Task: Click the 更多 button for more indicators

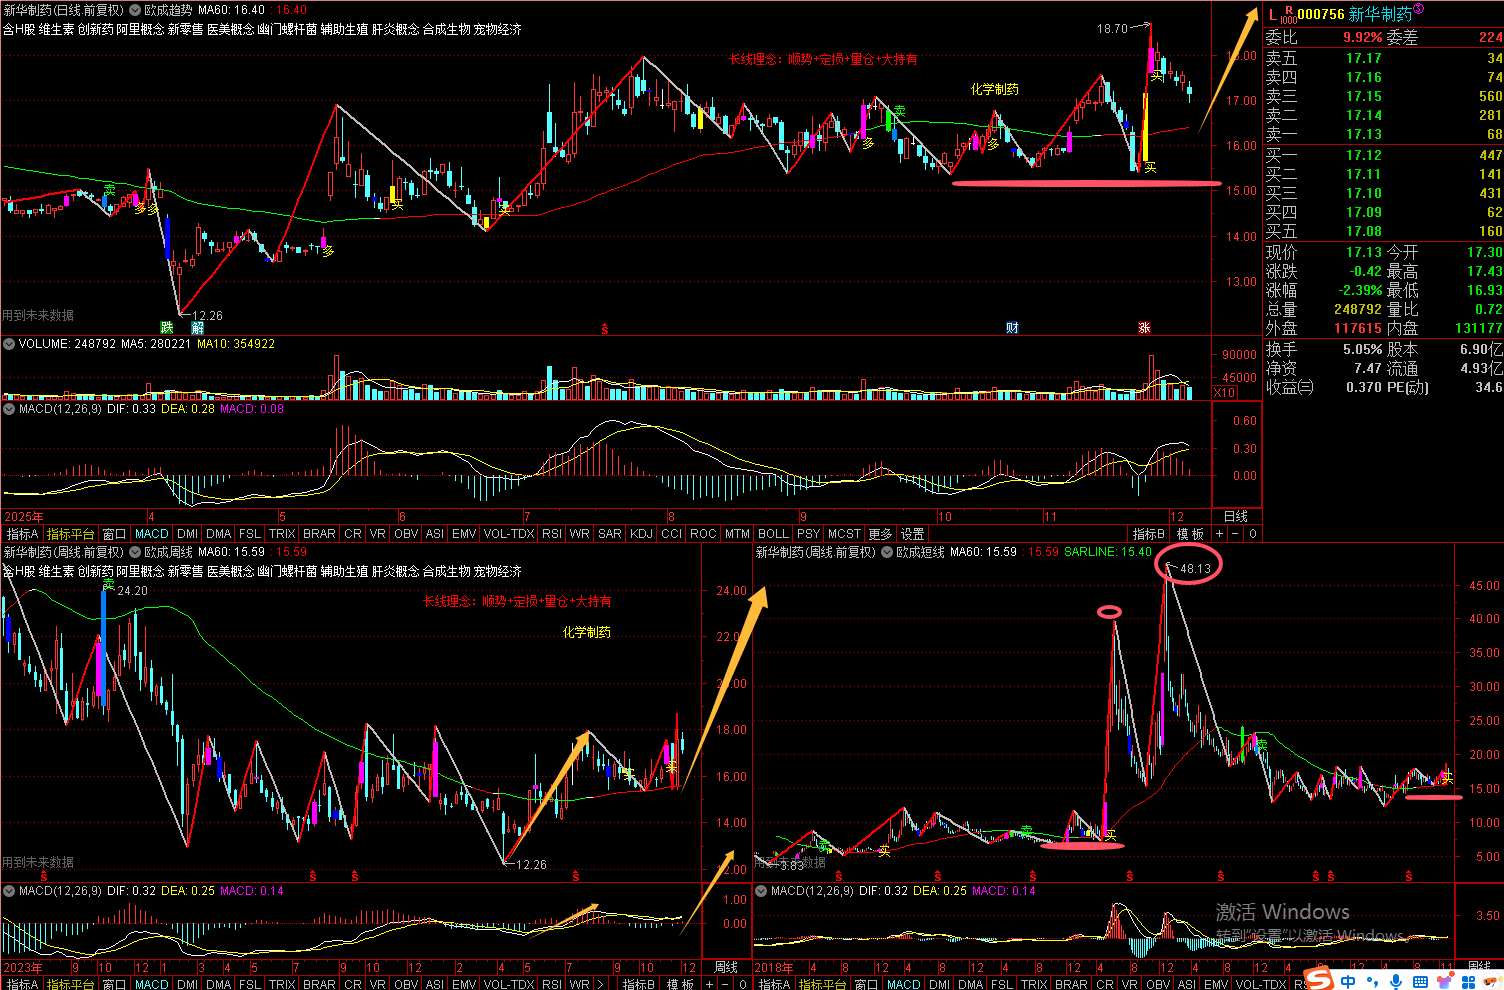Action: (x=880, y=534)
